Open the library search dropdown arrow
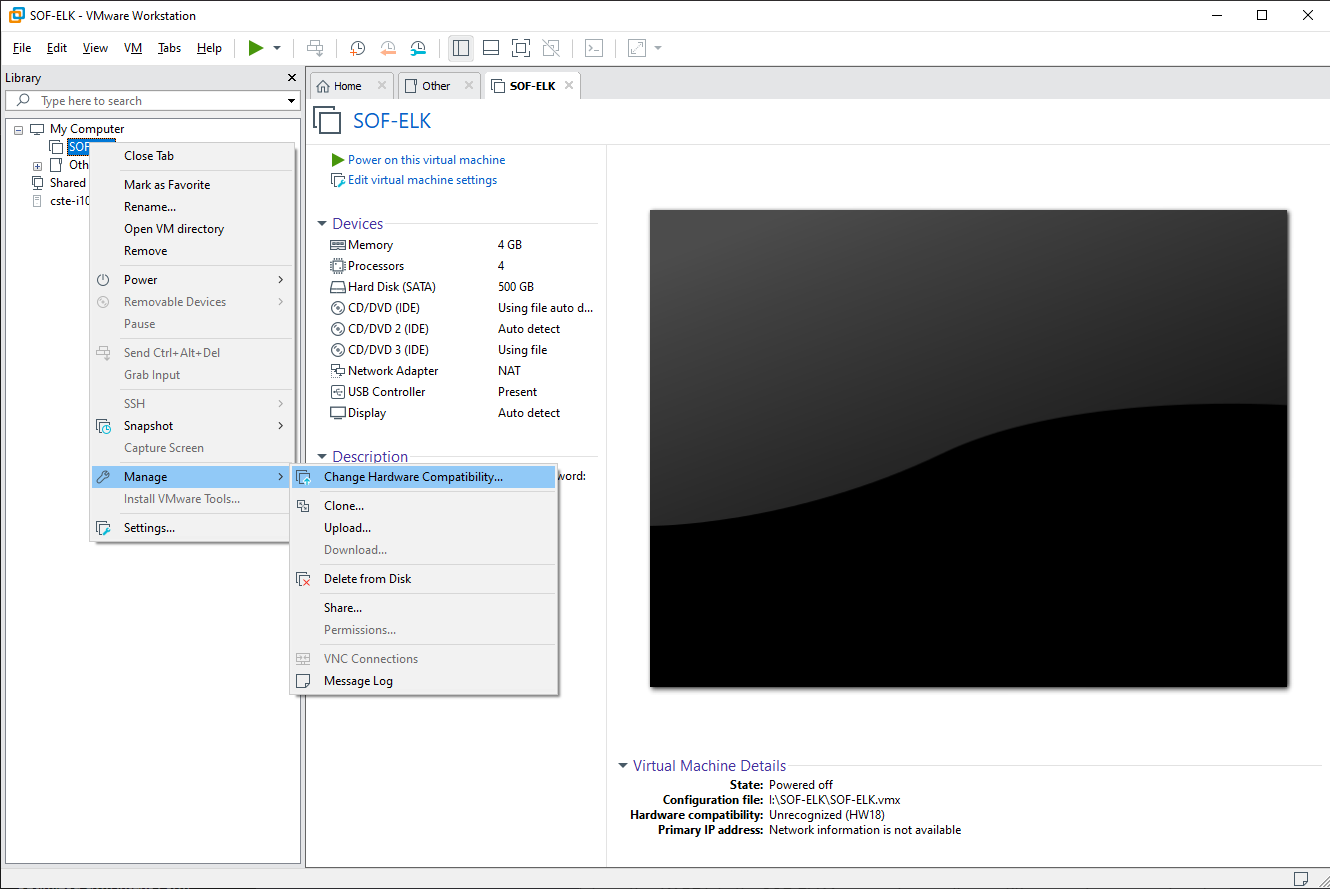Image resolution: width=1330 pixels, height=890 pixels. click(x=292, y=101)
